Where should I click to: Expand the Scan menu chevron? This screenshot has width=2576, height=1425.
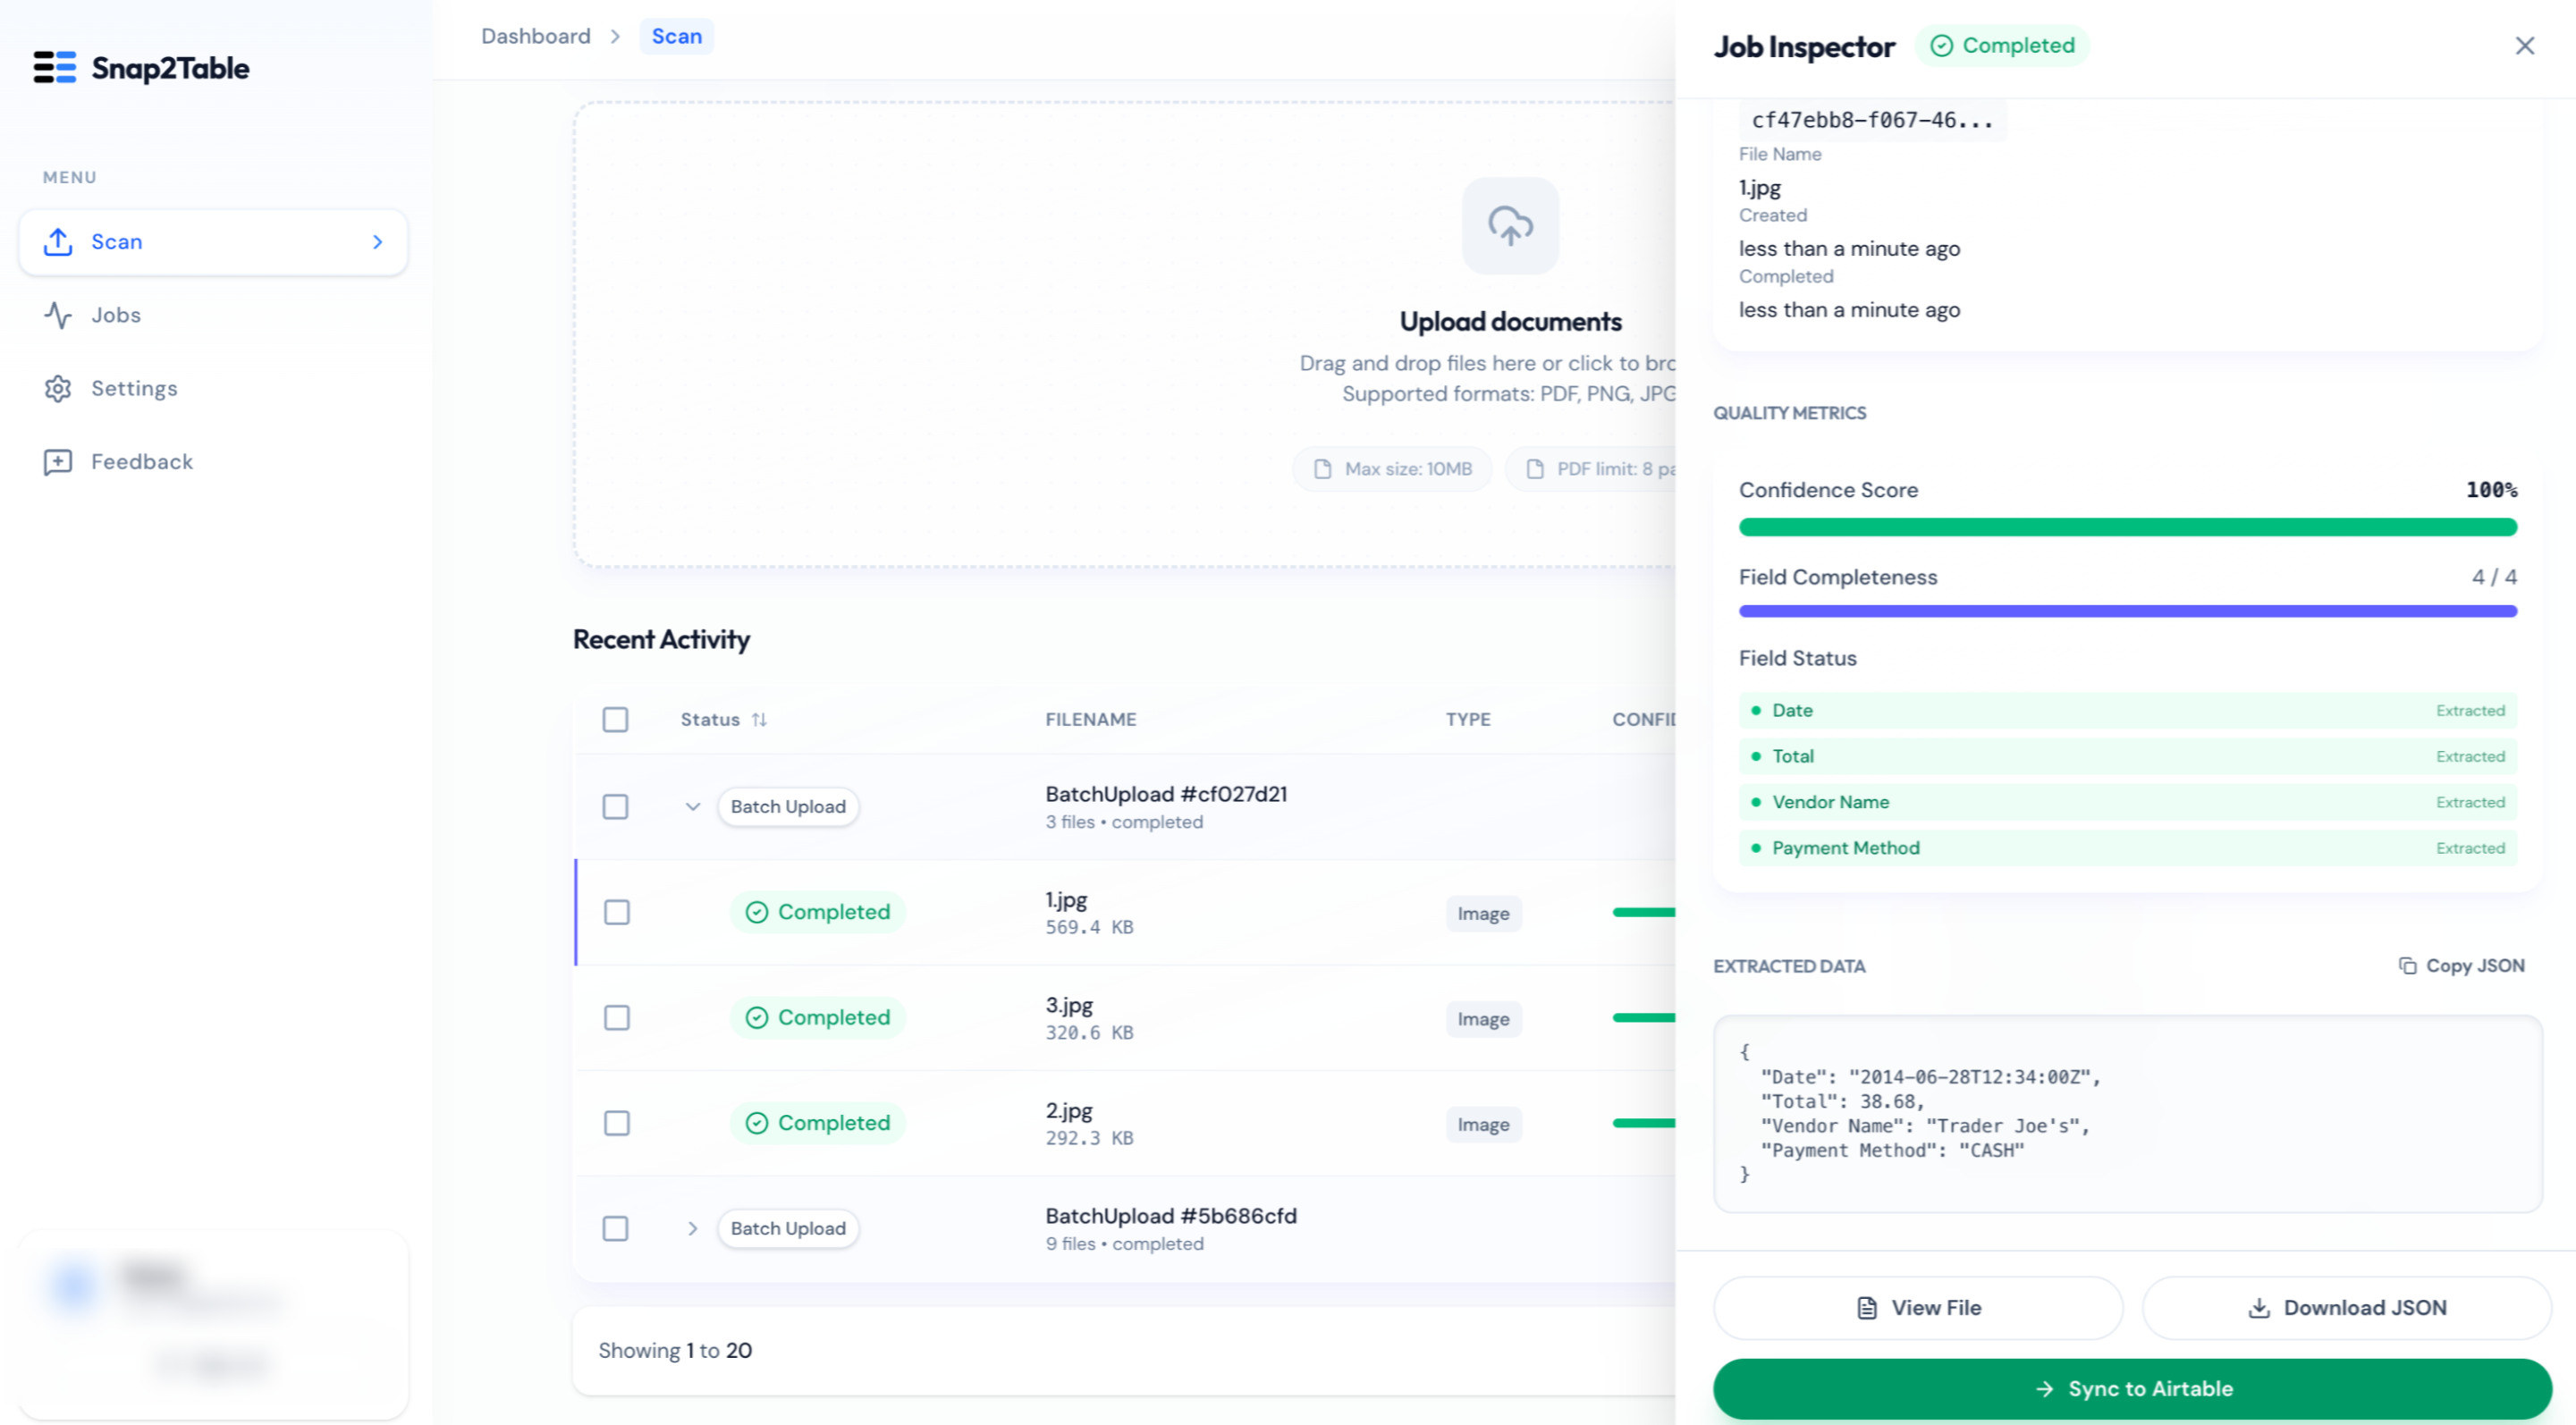[x=377, y=242]
